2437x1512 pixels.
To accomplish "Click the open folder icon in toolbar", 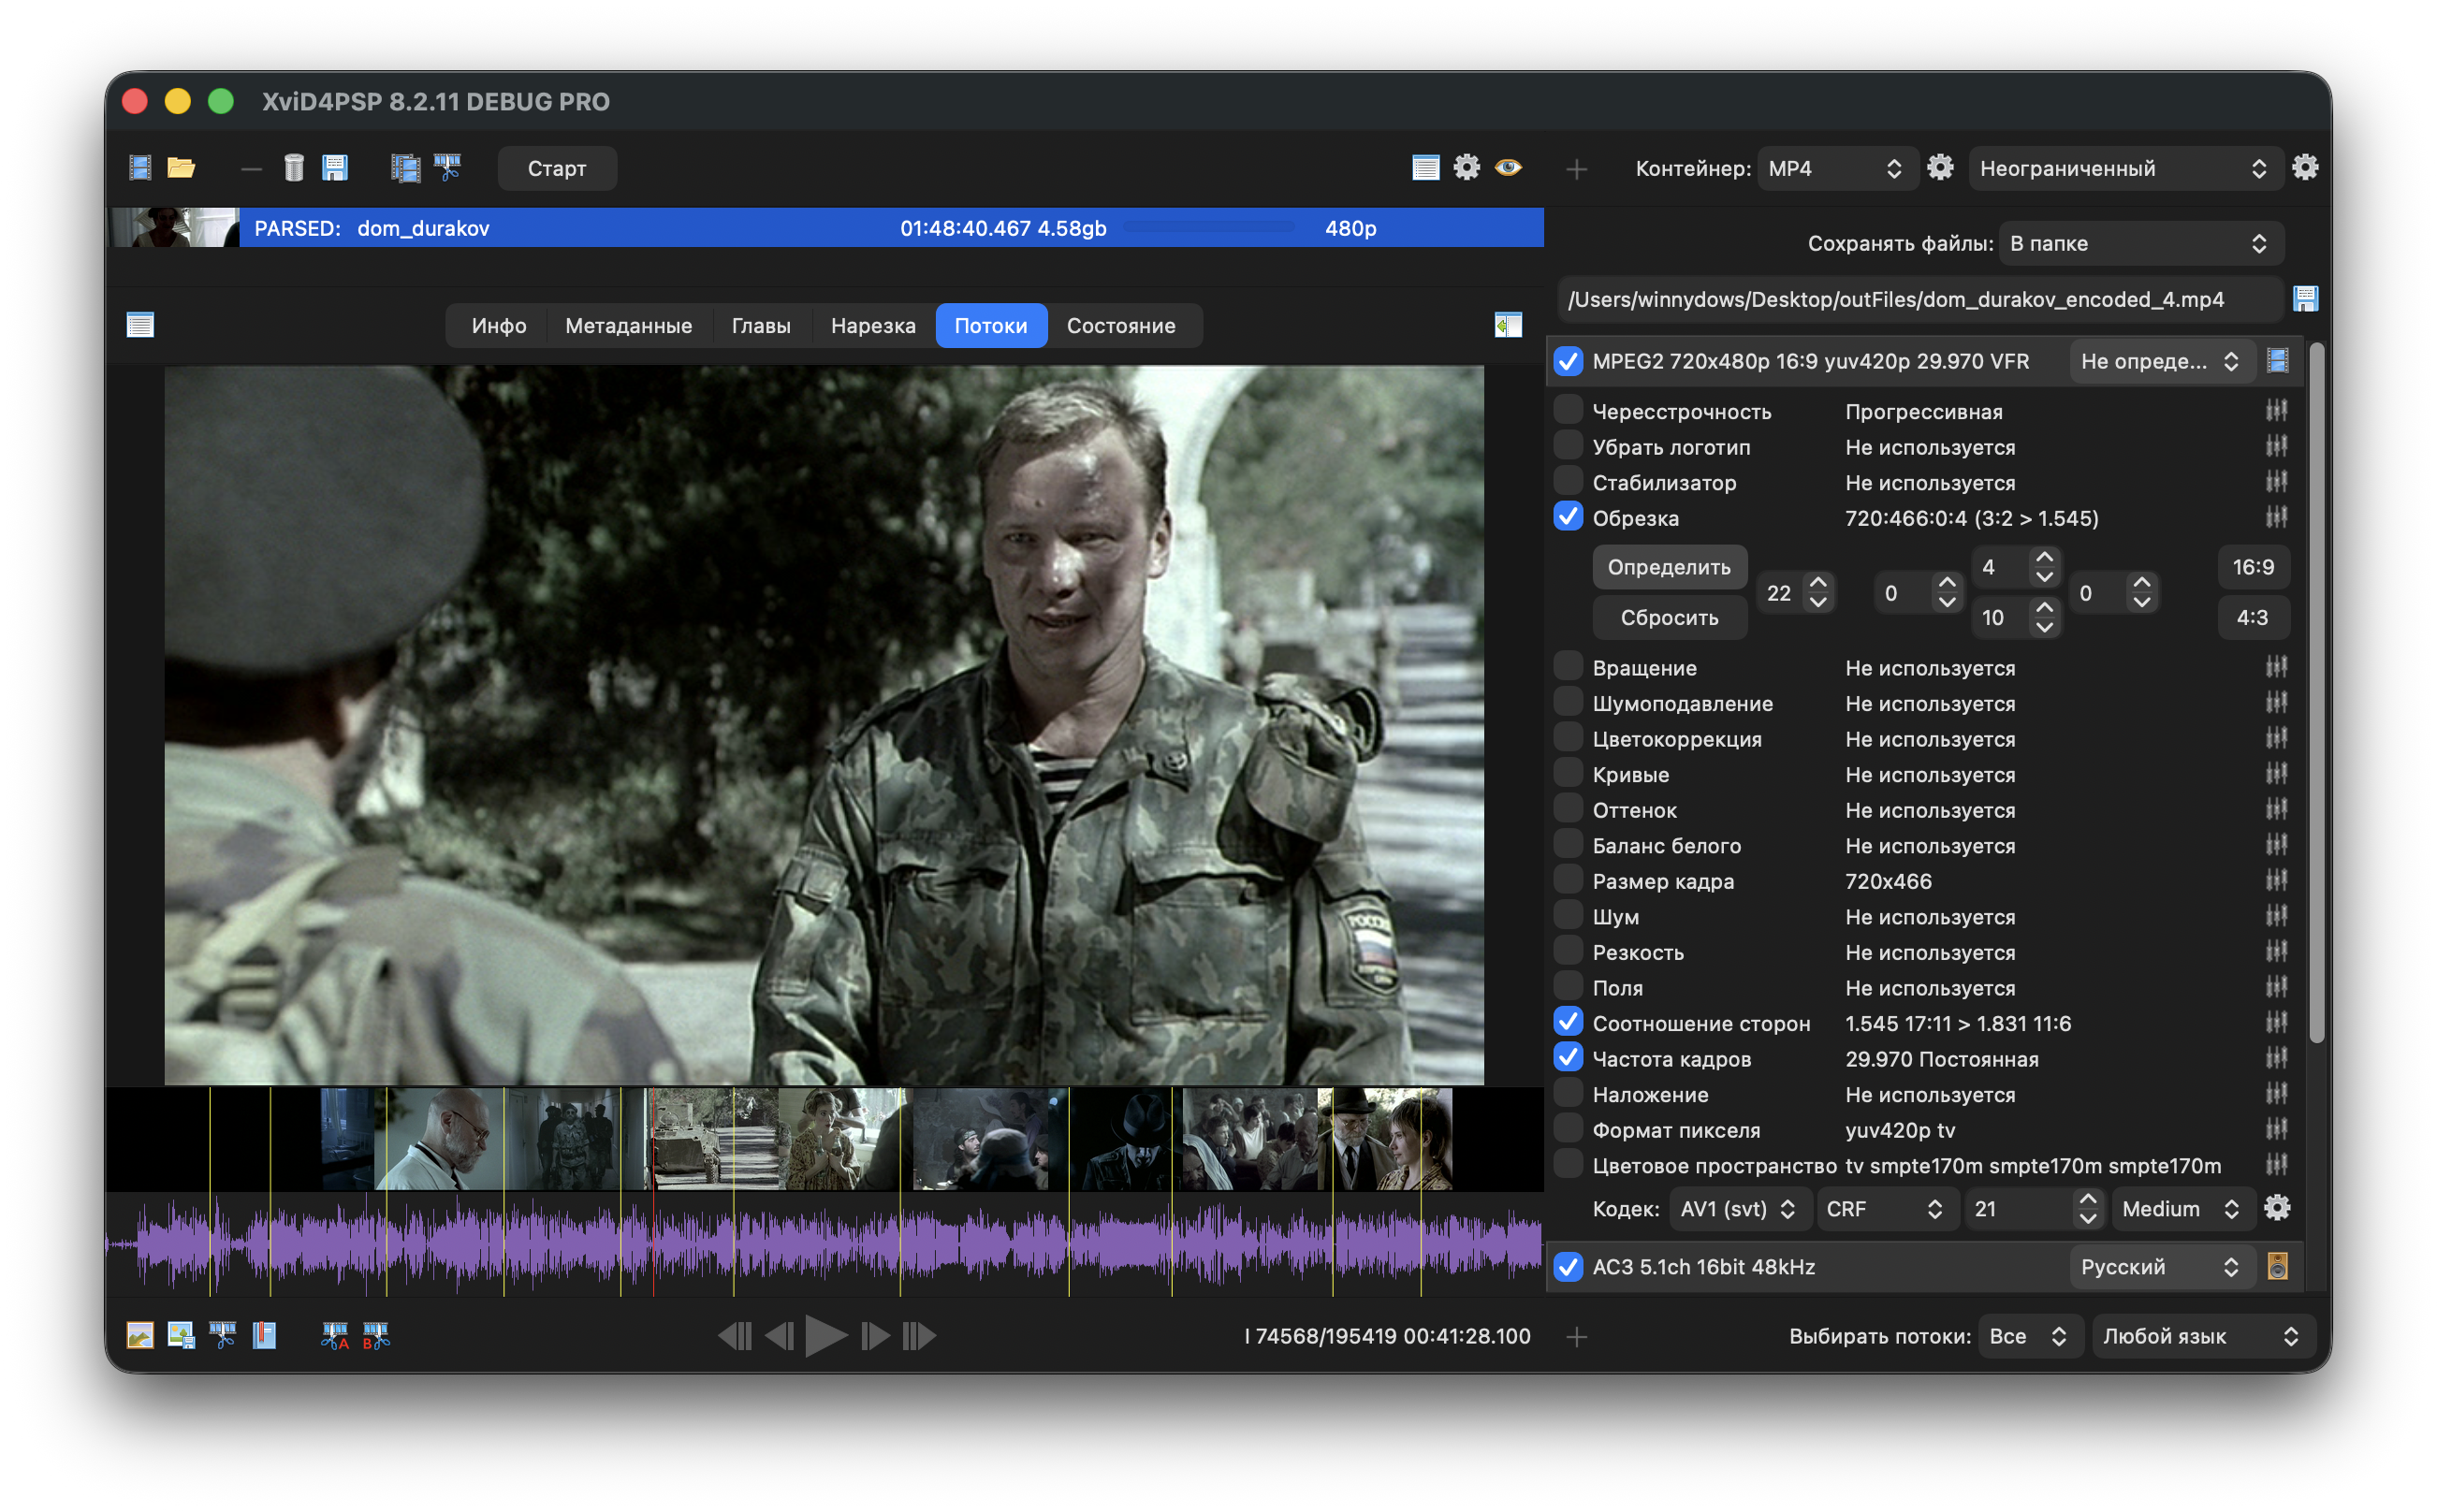I will coord(181,168).
